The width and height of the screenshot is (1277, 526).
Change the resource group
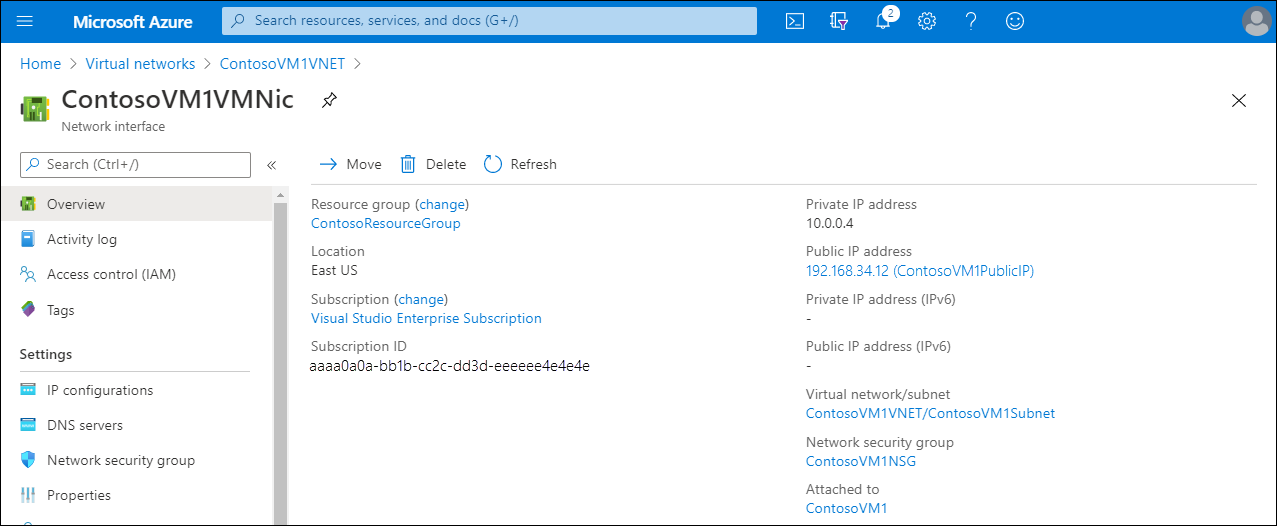(x=442, y=204)
